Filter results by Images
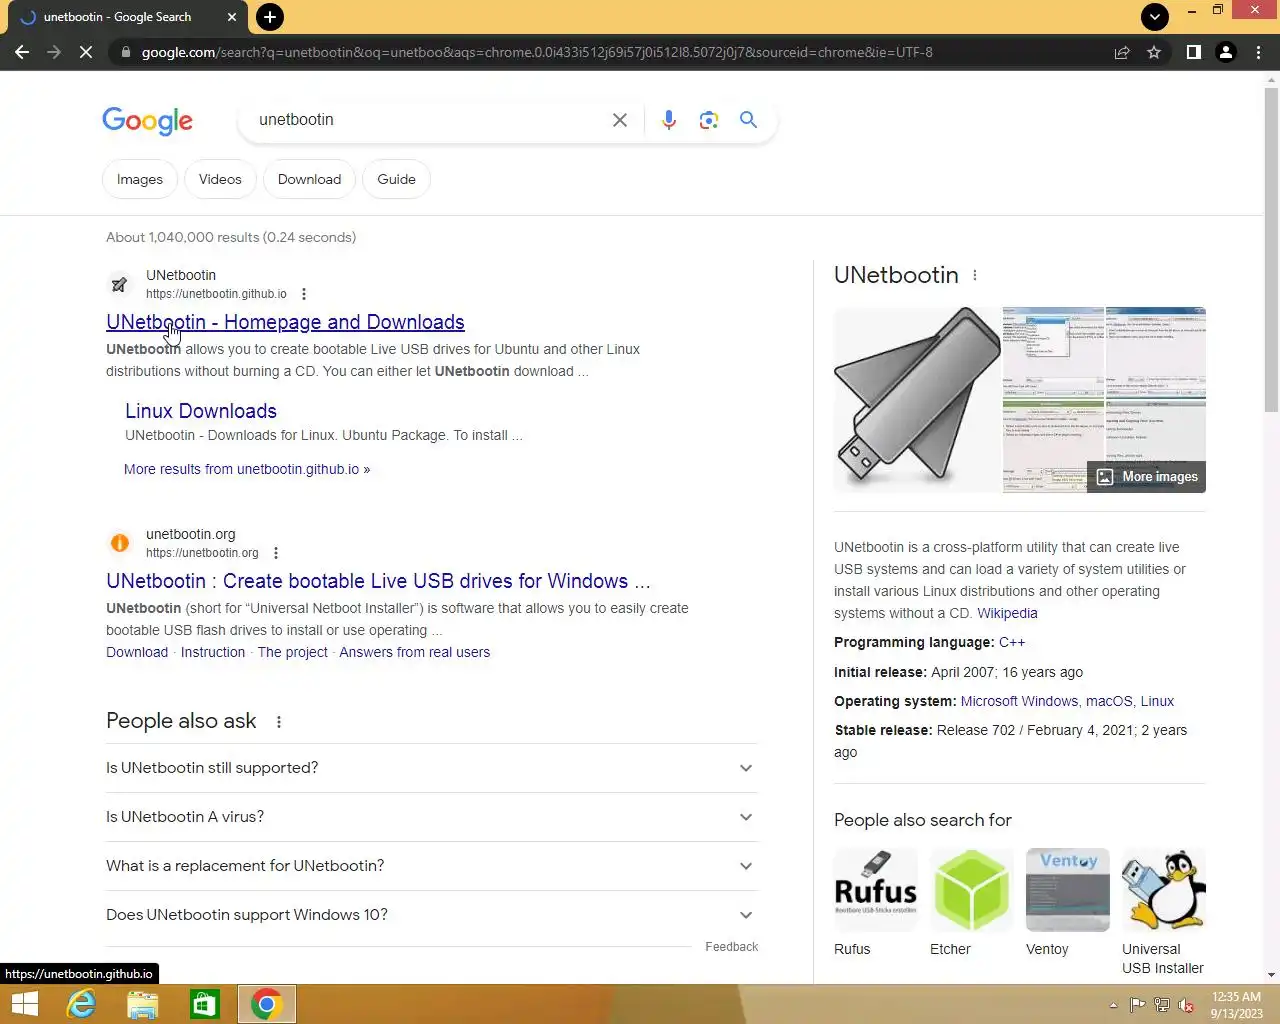Screen dimensions: 1280x1024 click(x=140, y=179)
